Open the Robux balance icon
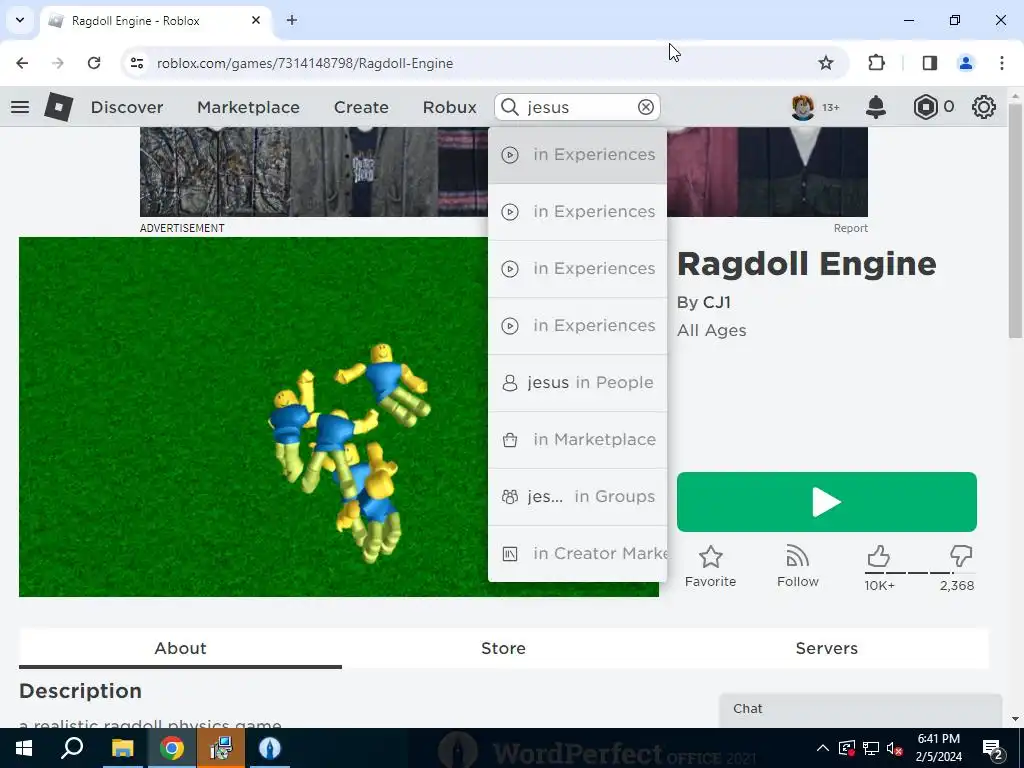This screenshot has width=1024, height=768. pyautogui.click(x=925, y=107)
